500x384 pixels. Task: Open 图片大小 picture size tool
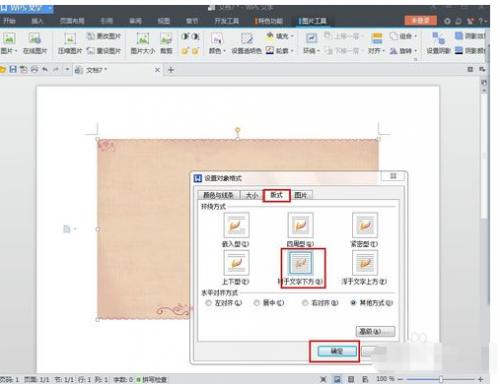pos(143,43)
